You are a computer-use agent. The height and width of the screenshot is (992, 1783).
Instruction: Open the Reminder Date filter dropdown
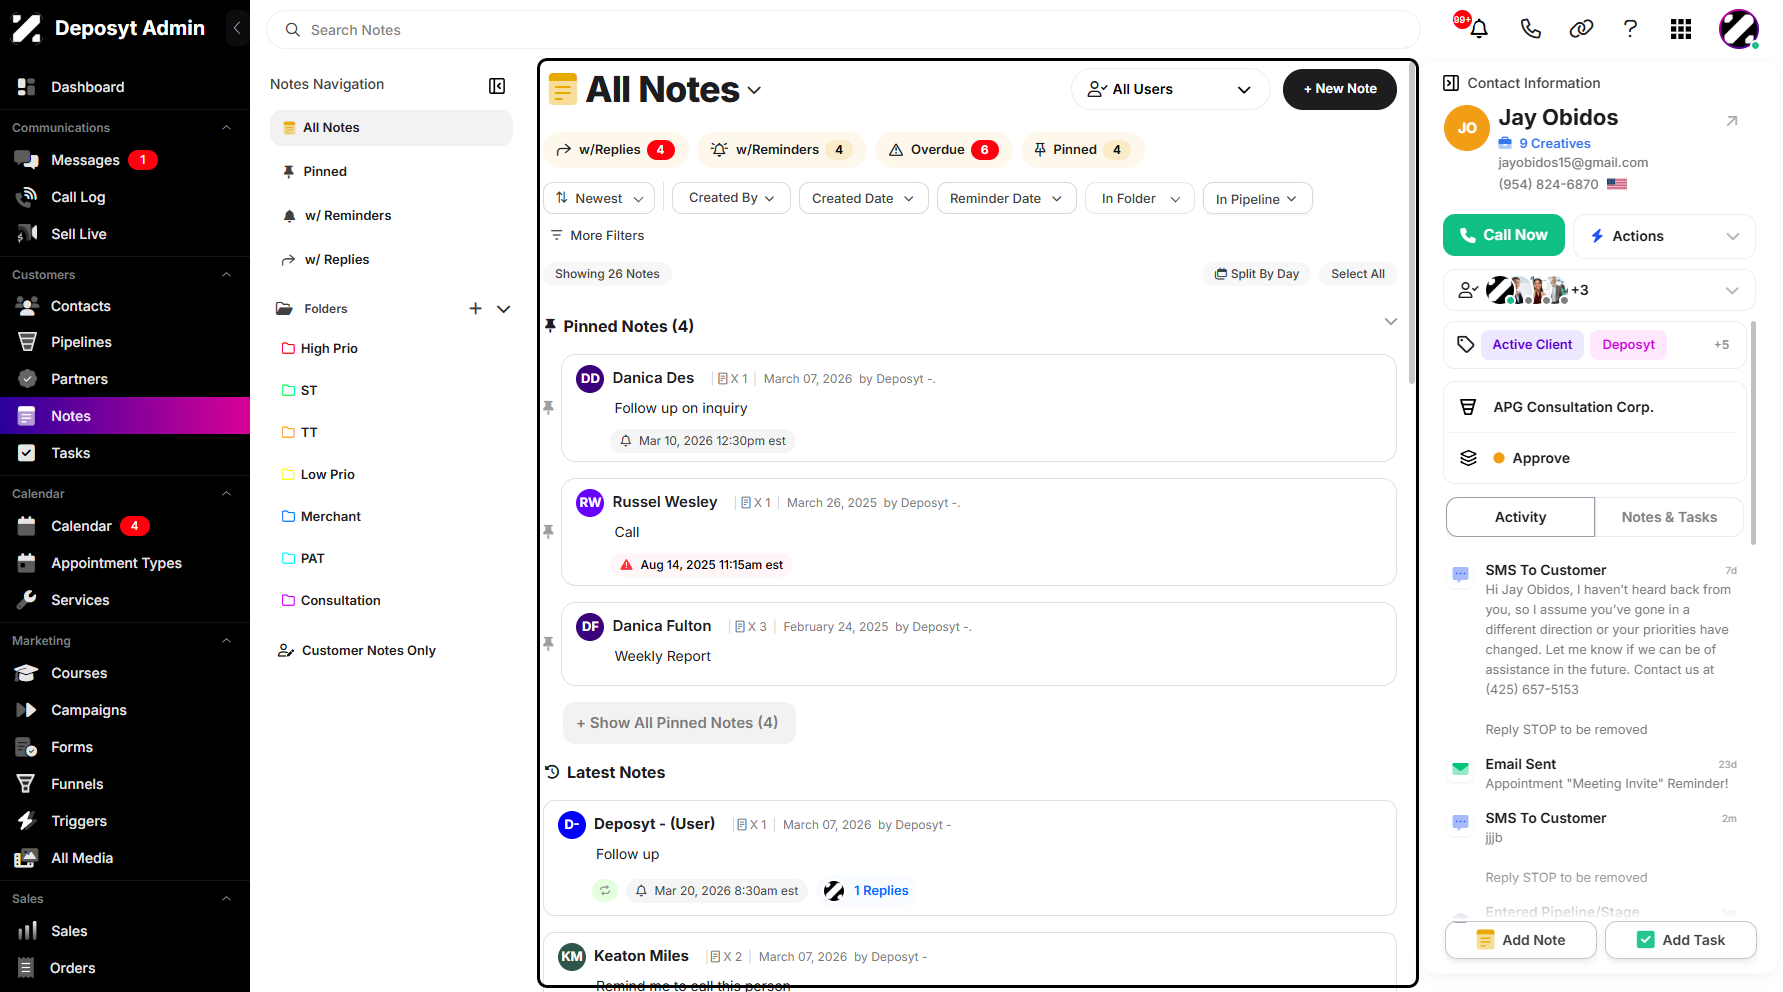[x=1006, y=198]
